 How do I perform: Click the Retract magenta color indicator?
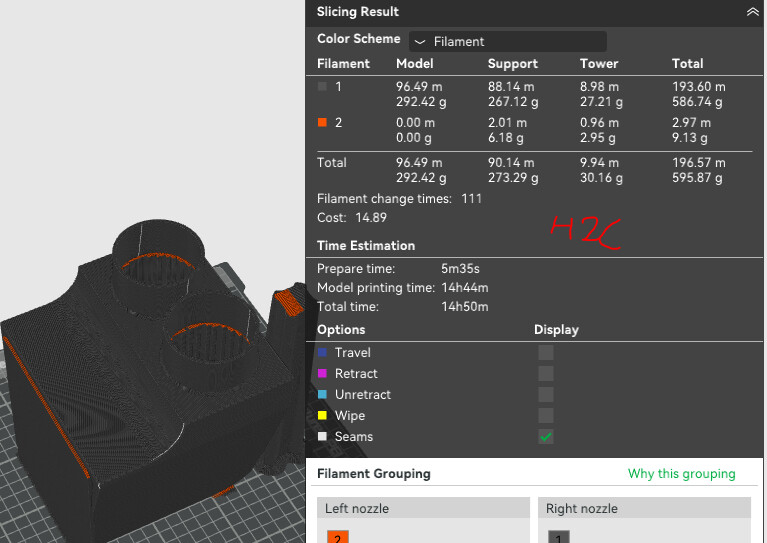coord(322,373)
